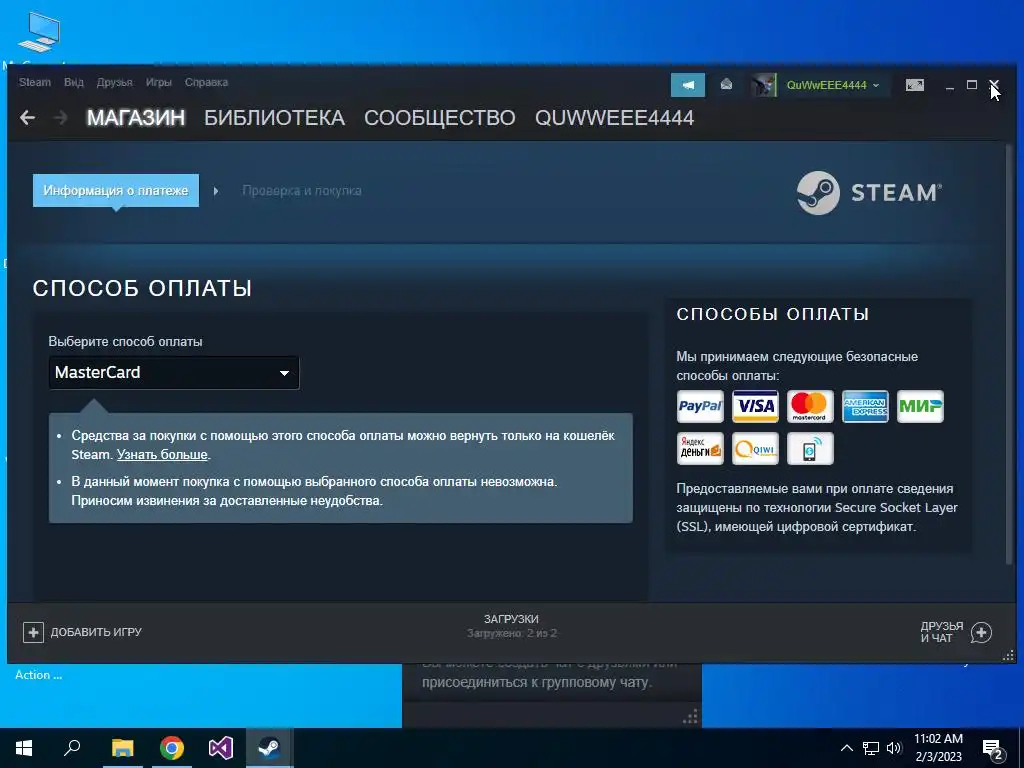Click the PayPal payment logo
Screen dimensions: 1024x768
(700, 406)
